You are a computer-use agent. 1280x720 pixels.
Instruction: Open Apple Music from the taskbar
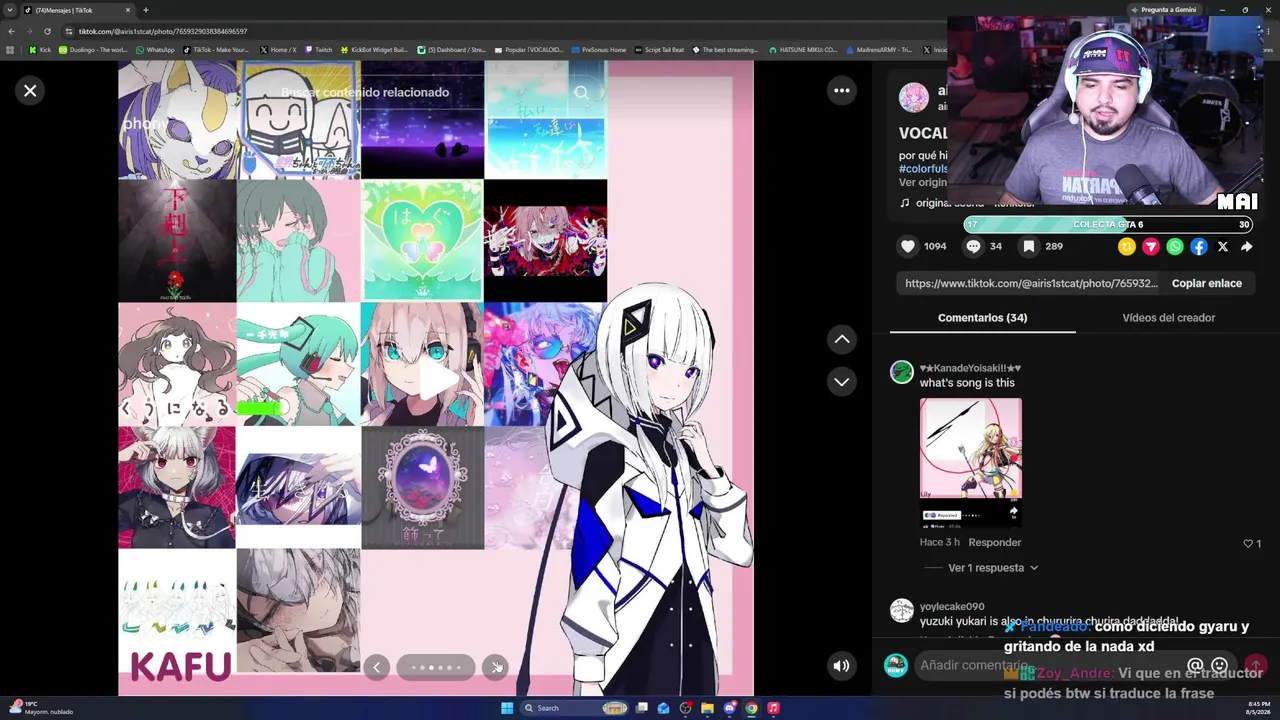(773, 708)
